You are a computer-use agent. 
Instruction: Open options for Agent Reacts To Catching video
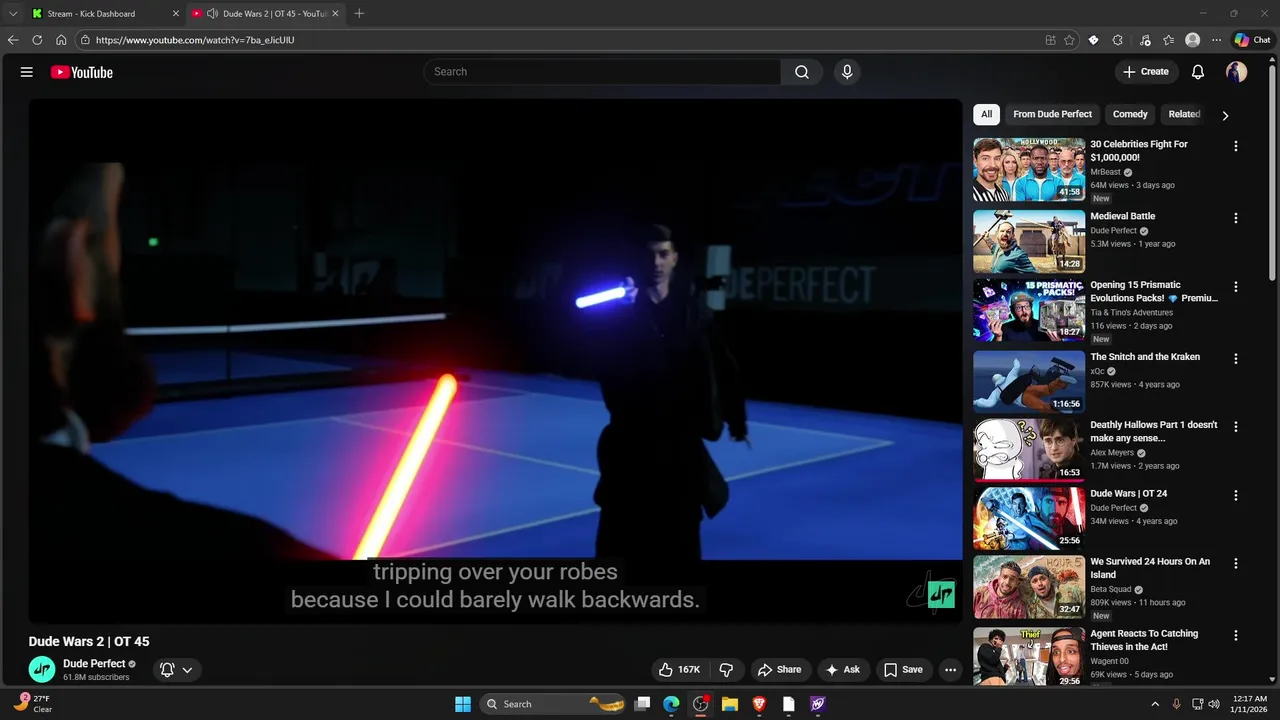(x=1236, y=636)
